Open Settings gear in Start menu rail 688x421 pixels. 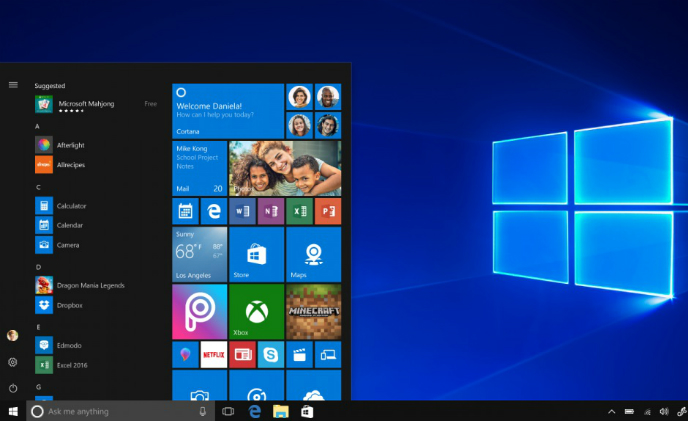(13, 362)
